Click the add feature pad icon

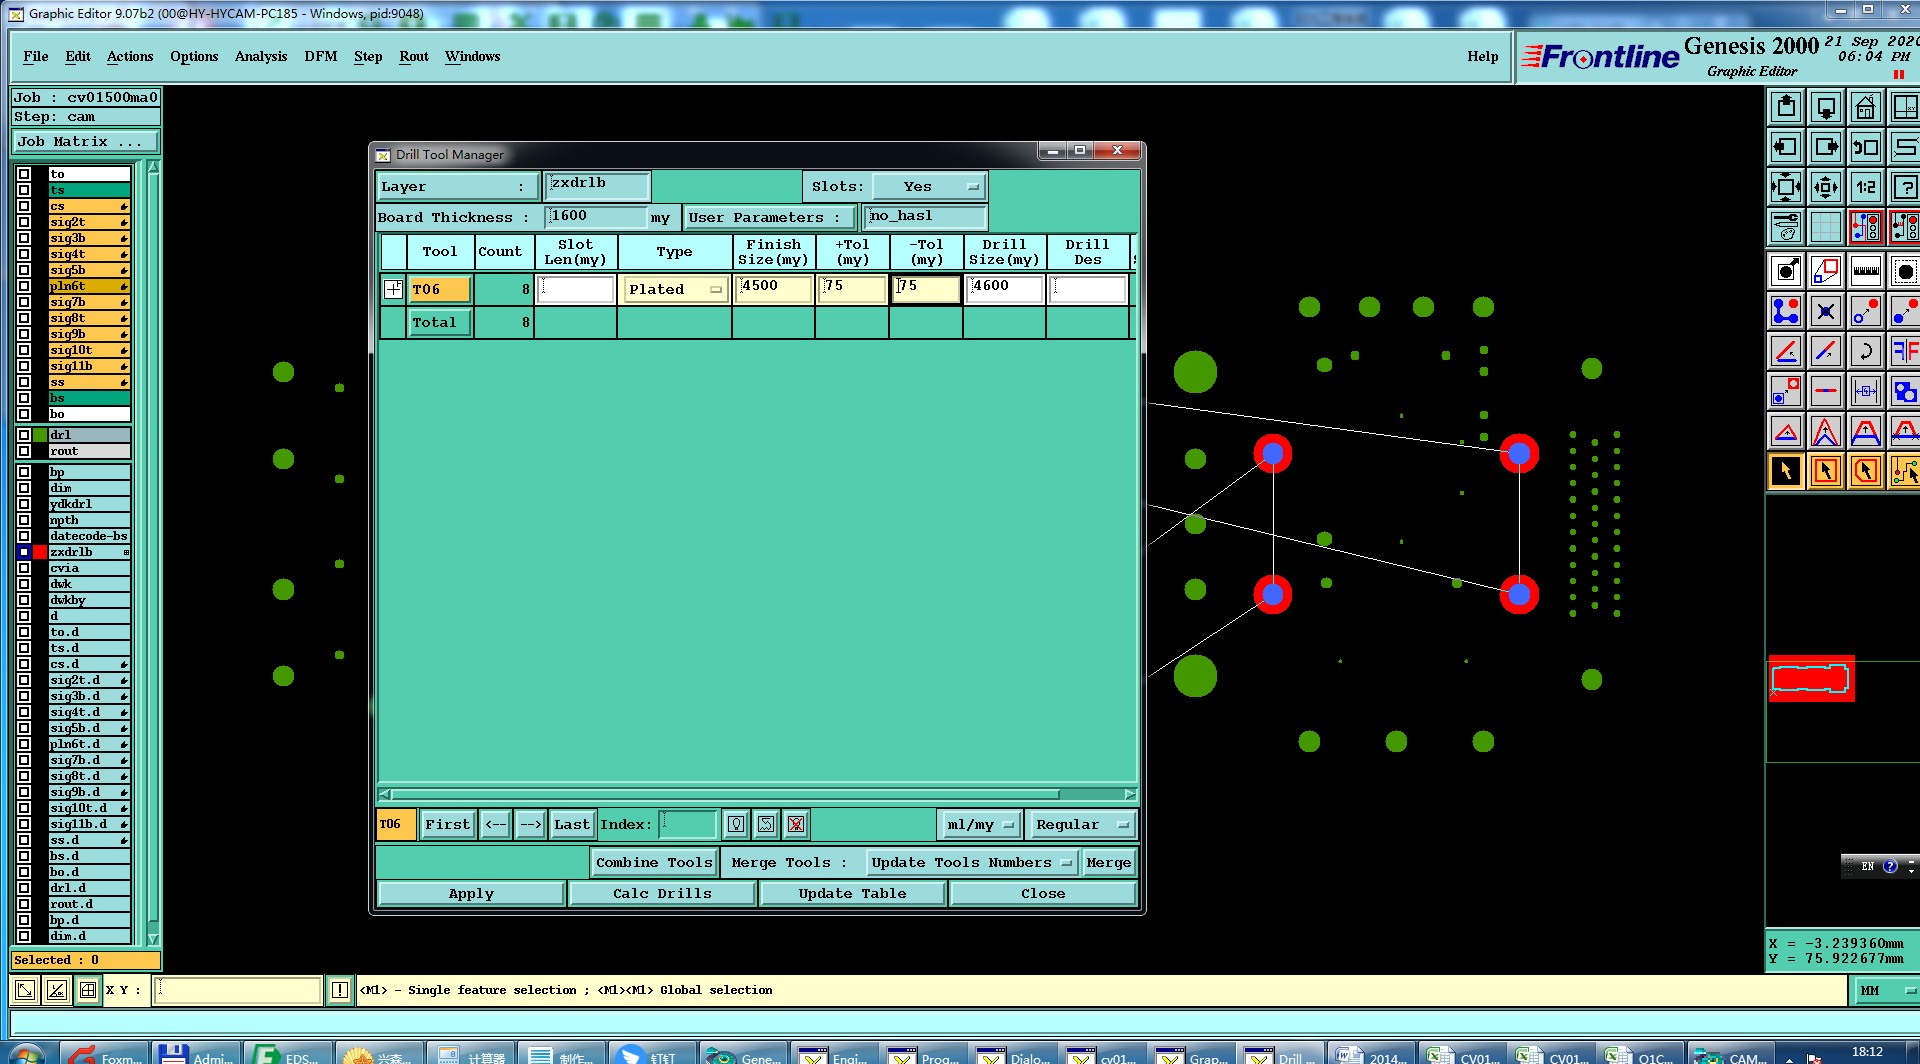pyautogui.click(x=1786, y=271)
